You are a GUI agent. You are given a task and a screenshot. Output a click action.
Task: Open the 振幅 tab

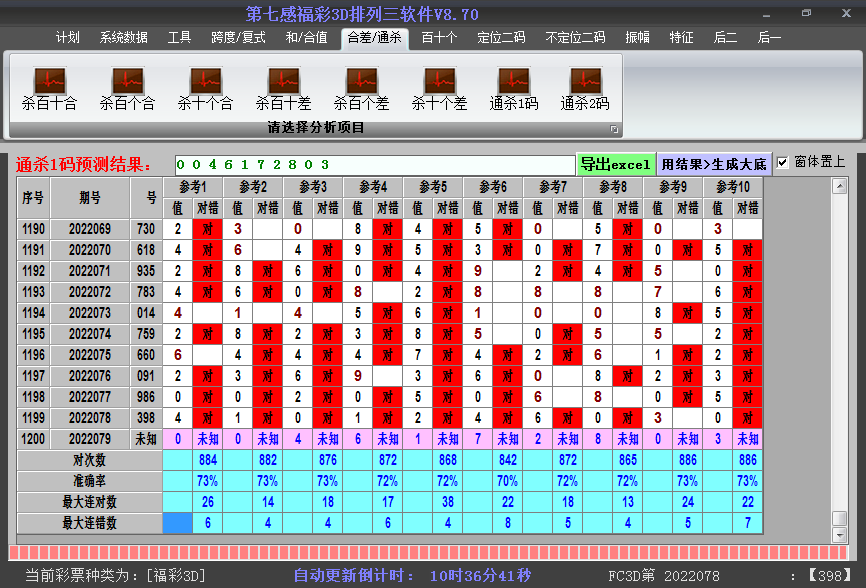637,37
